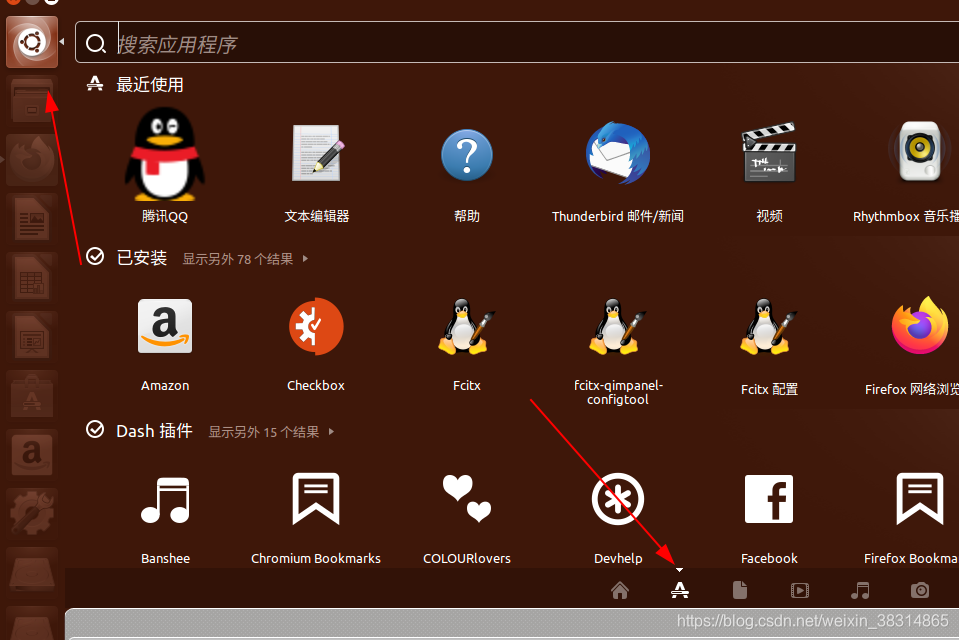Open the 帮助 help application
The image size is (959, 640).
(467, 155)
